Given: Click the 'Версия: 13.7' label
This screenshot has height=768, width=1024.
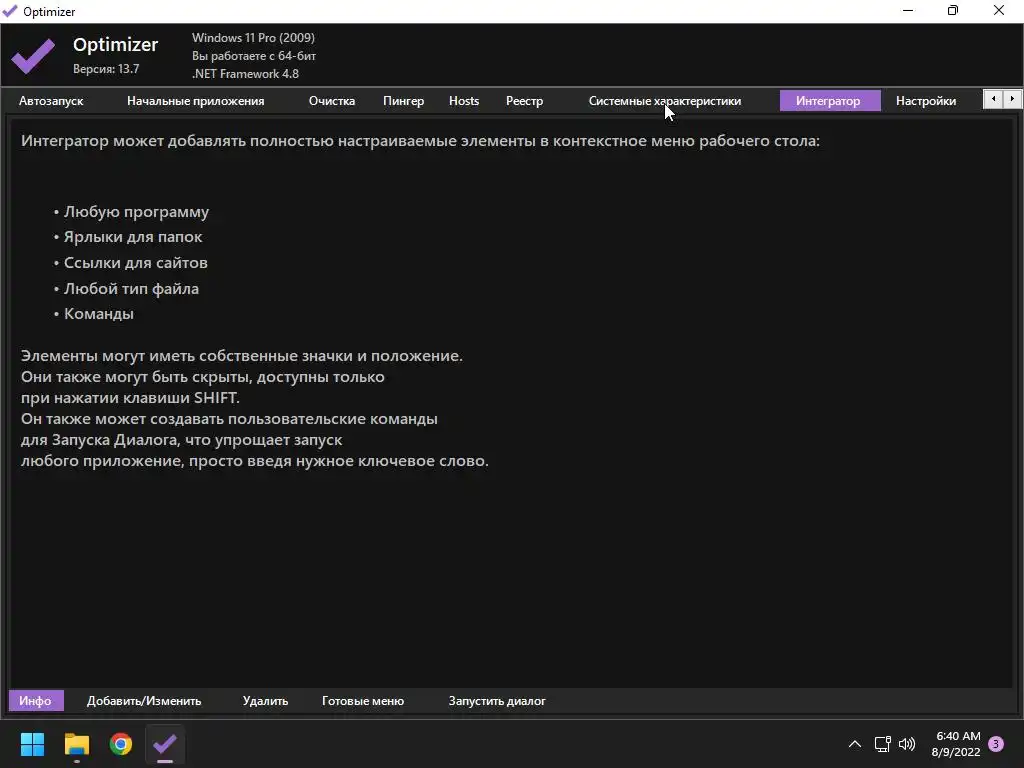Looking at the screenshot, I should pyautogui.click(x=106, y=69).
